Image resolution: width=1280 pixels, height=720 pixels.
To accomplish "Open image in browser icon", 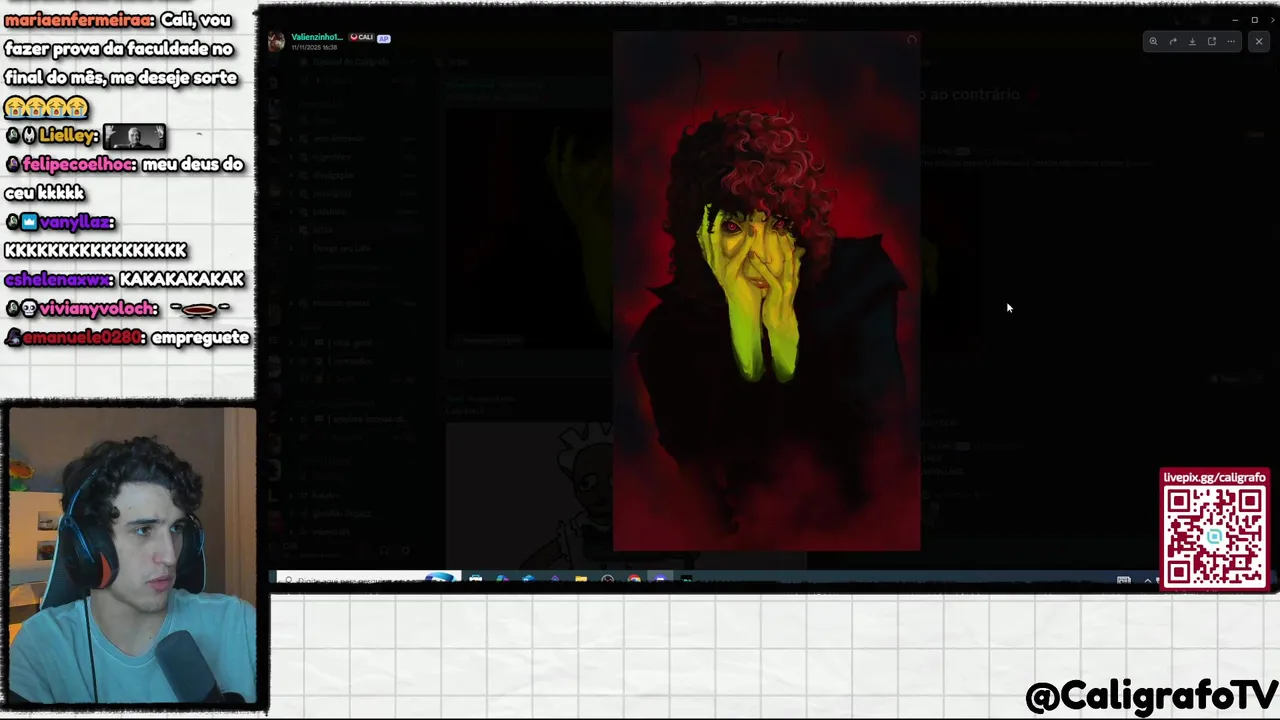I will tap(1211, 41).
